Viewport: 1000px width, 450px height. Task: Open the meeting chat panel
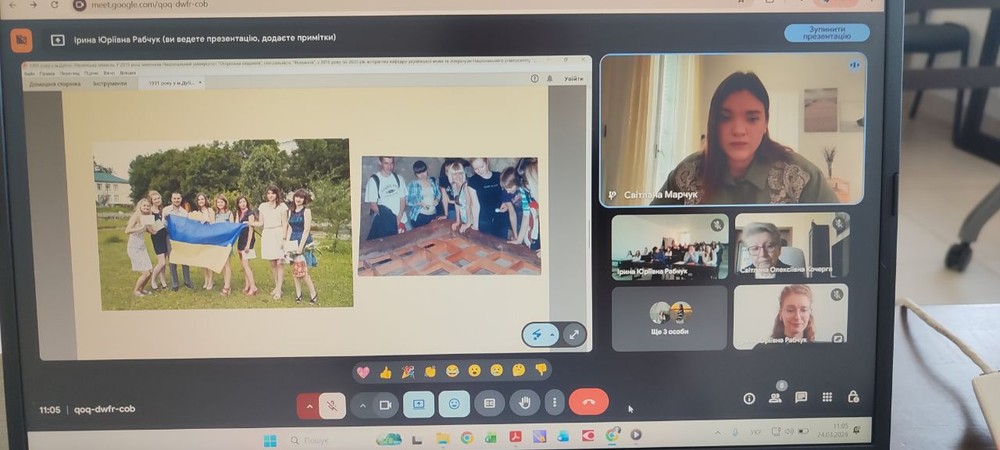[801, 397]
